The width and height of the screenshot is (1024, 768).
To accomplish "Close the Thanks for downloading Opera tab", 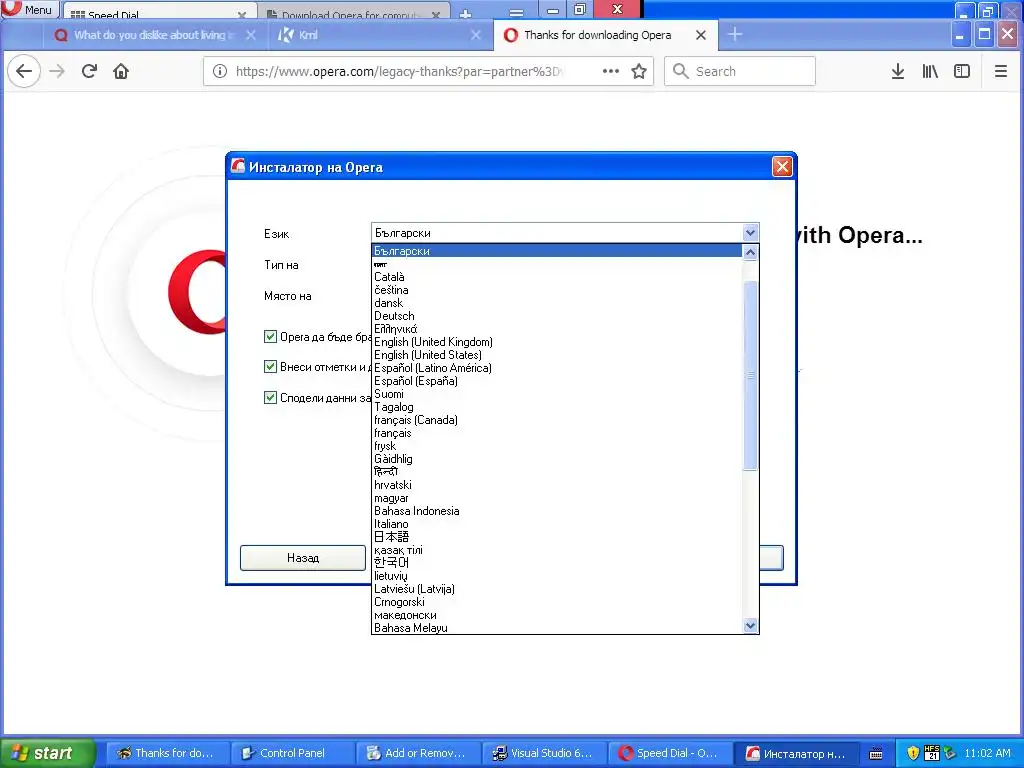I will (x=701, y=35).
